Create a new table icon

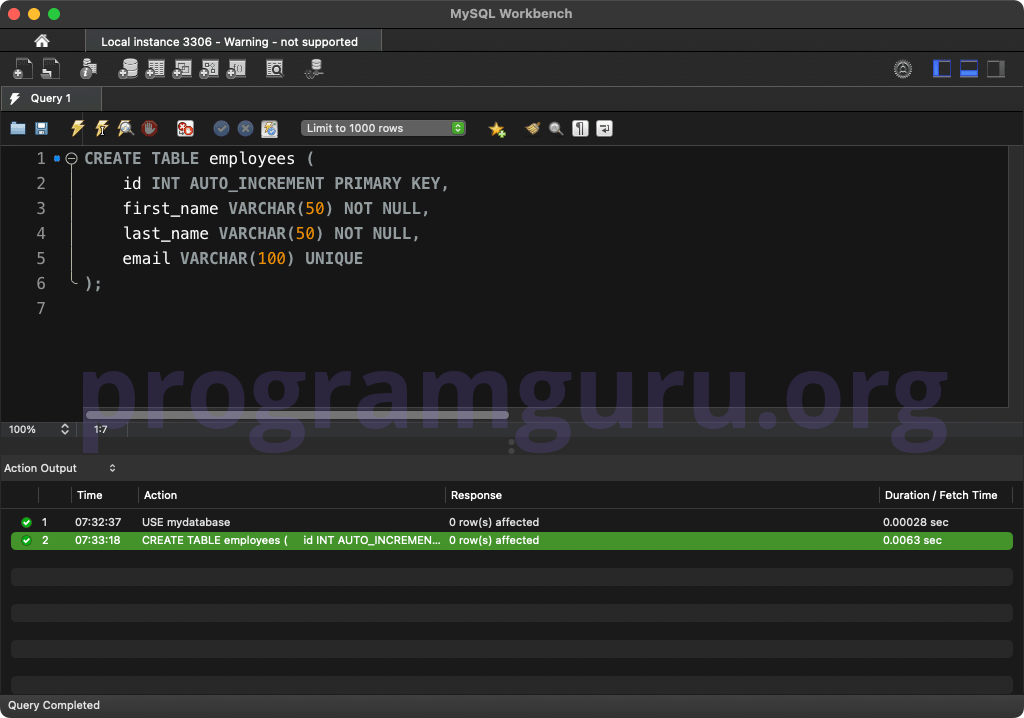[155, 69]
